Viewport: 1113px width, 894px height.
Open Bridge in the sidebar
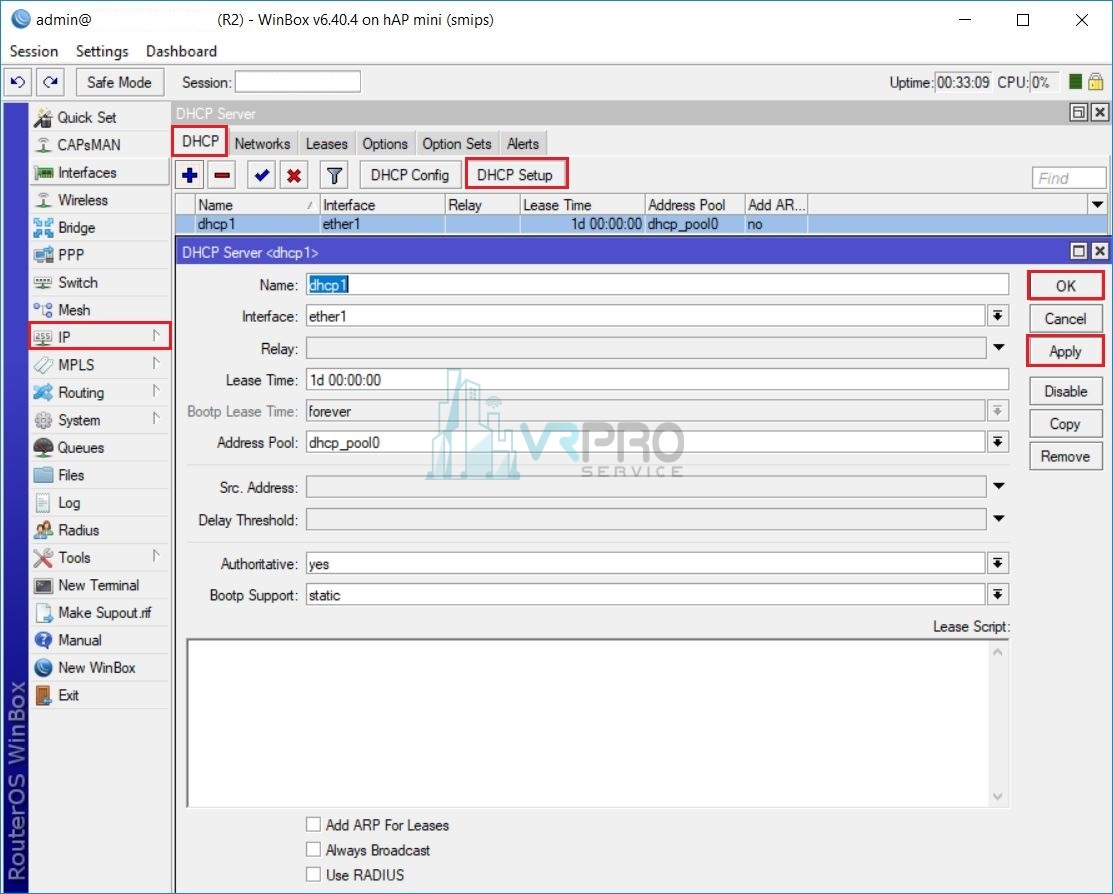pos(99,227)
